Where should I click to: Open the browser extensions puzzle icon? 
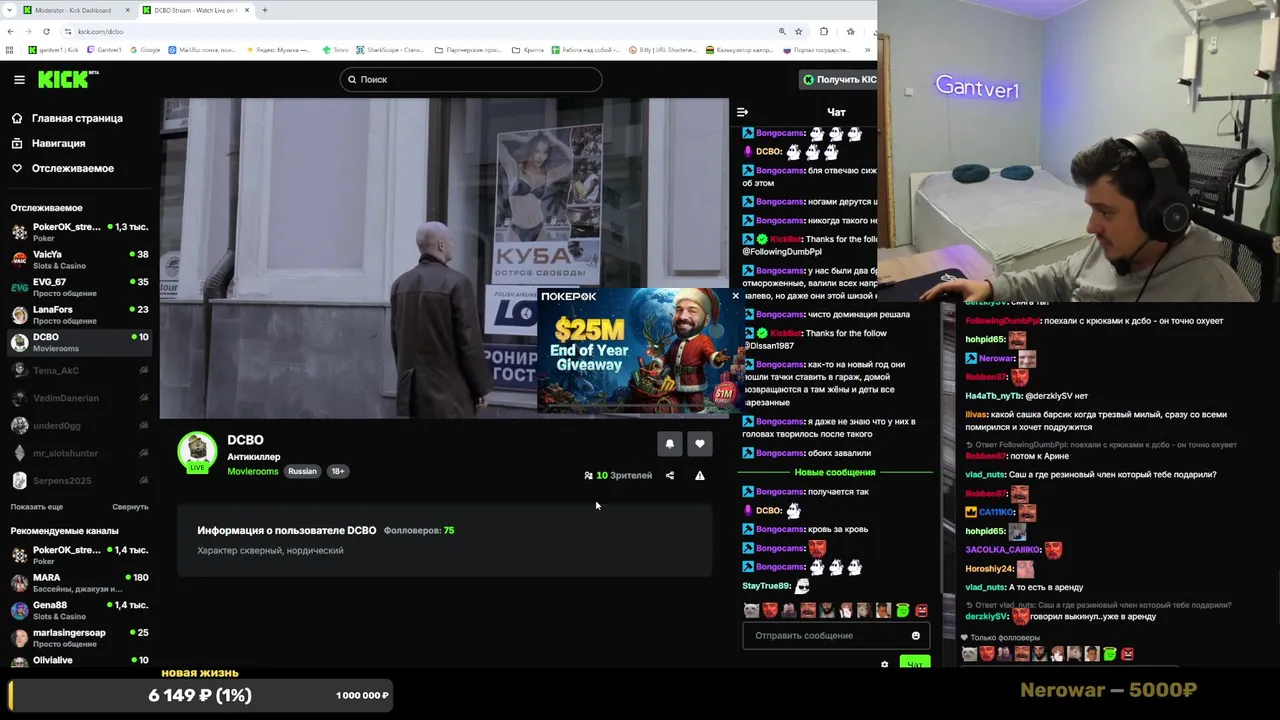824,31
